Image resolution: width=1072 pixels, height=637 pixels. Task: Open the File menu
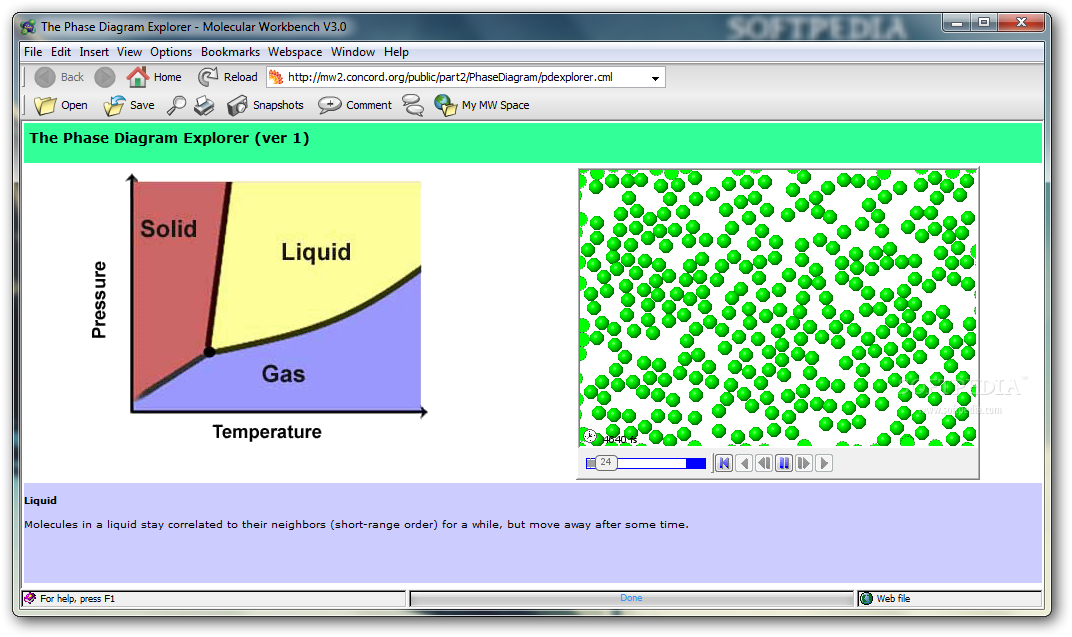pos(33,52)
